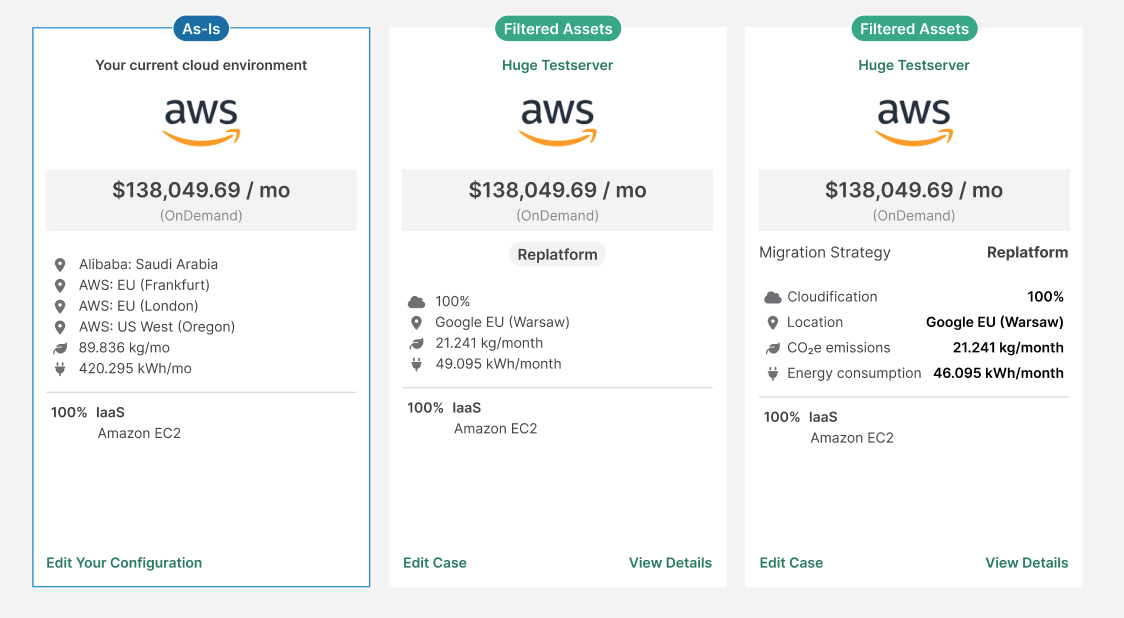Click the leaf icon beside CO₂e emissions
Screen dimensions: 1124x618
773,348
